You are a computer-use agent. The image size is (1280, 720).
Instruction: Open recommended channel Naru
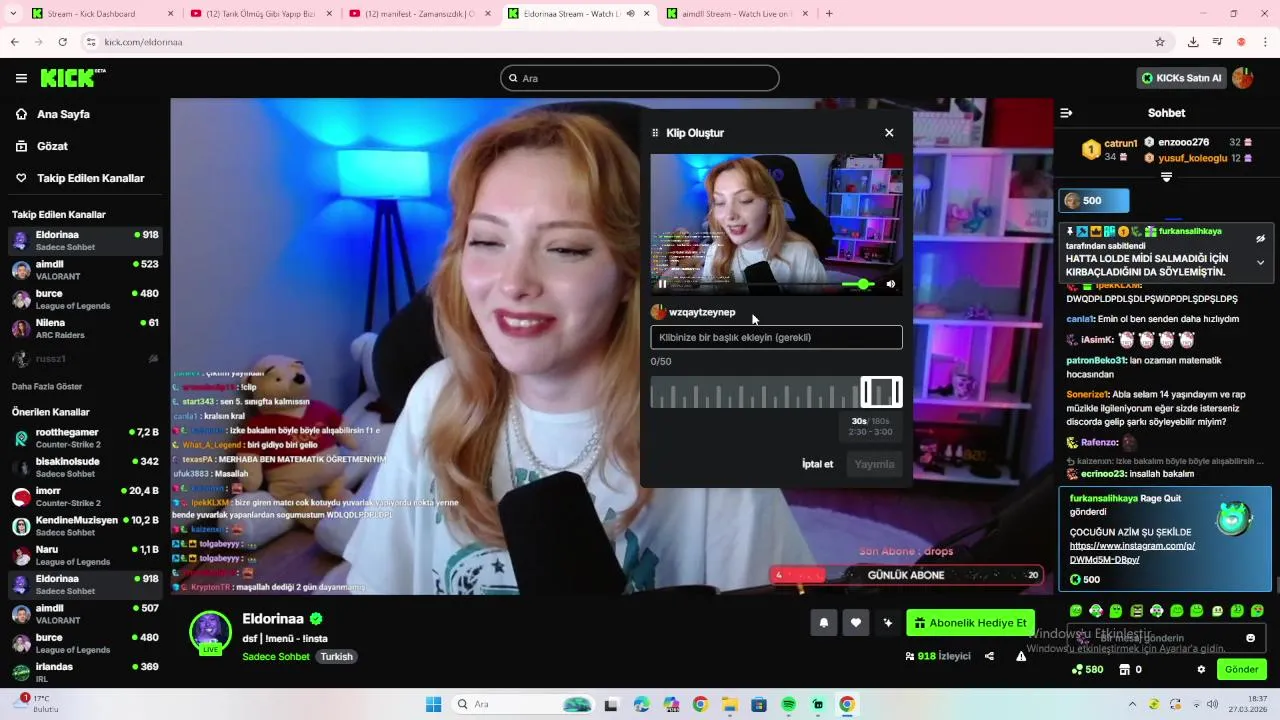(x=85, y=555)
